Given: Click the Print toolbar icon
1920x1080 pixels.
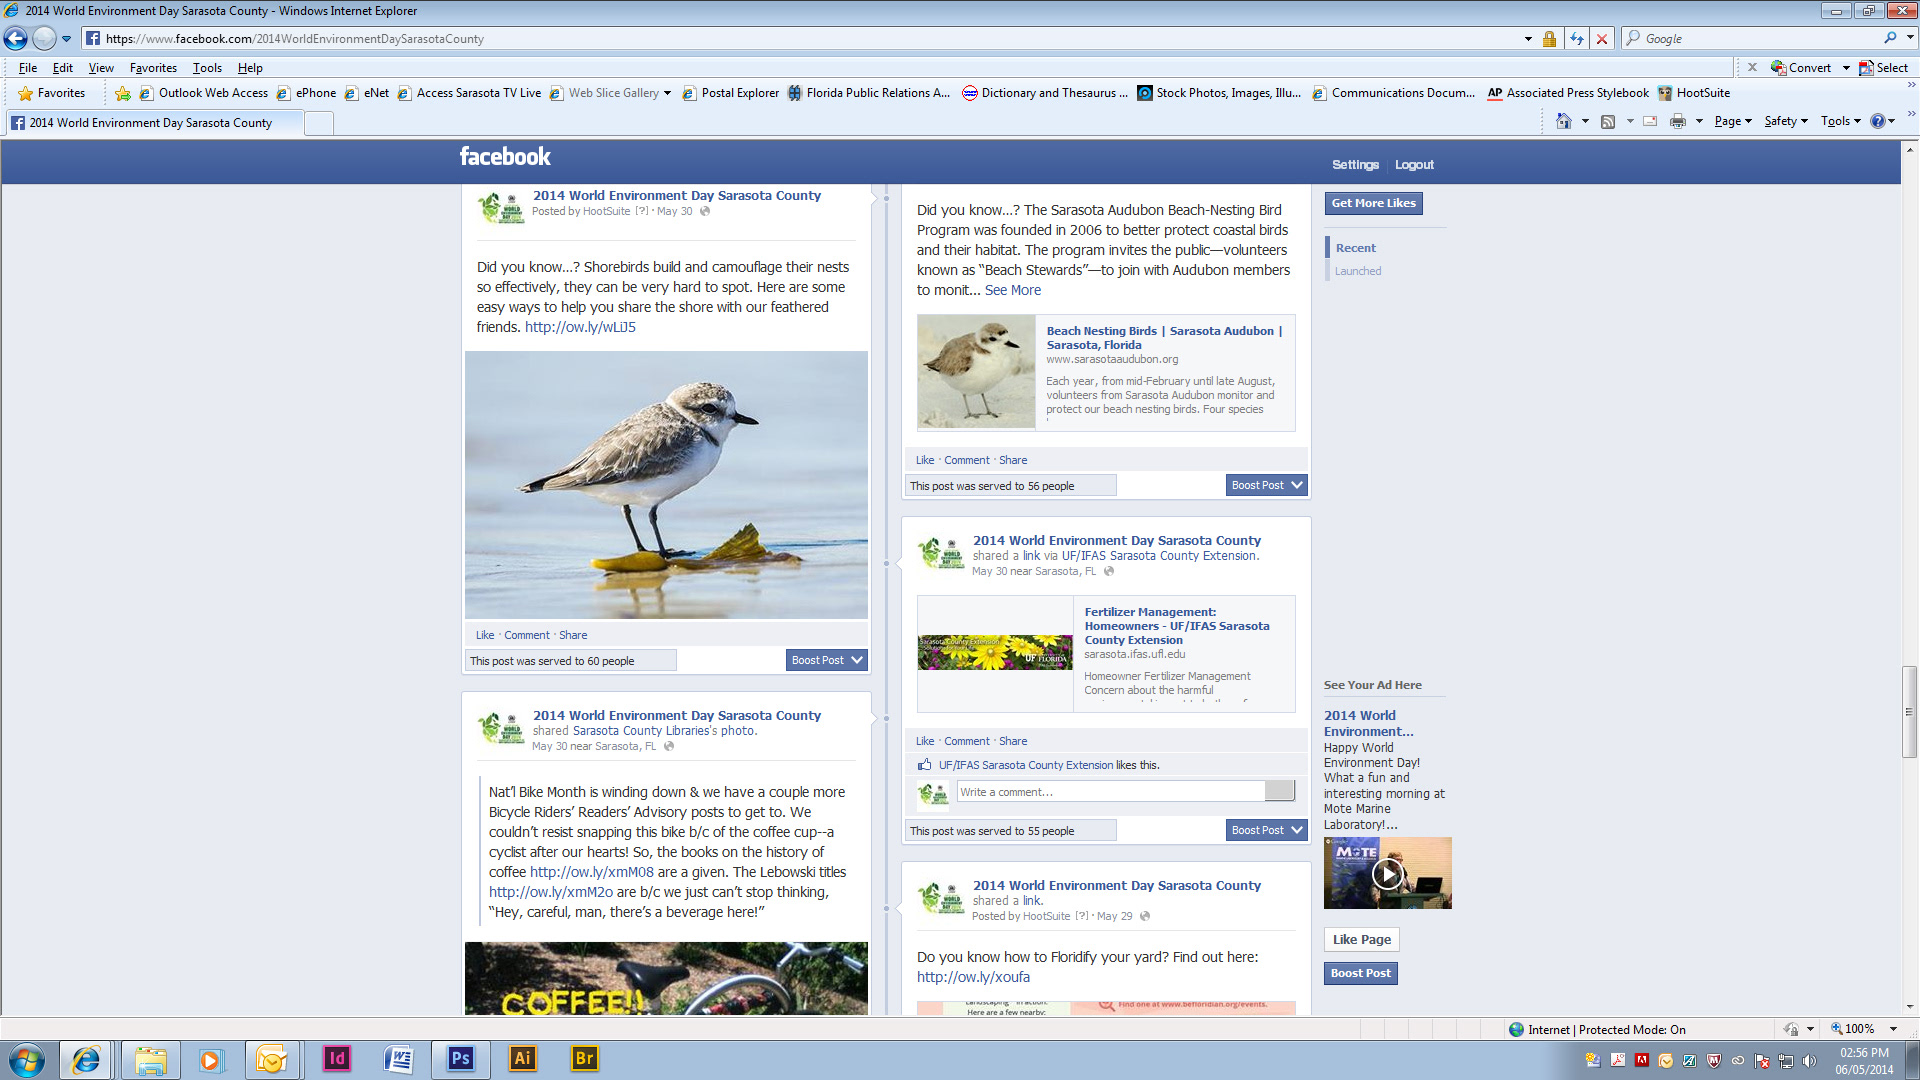Looking at the screenshot, I should tap(1678, 121).
